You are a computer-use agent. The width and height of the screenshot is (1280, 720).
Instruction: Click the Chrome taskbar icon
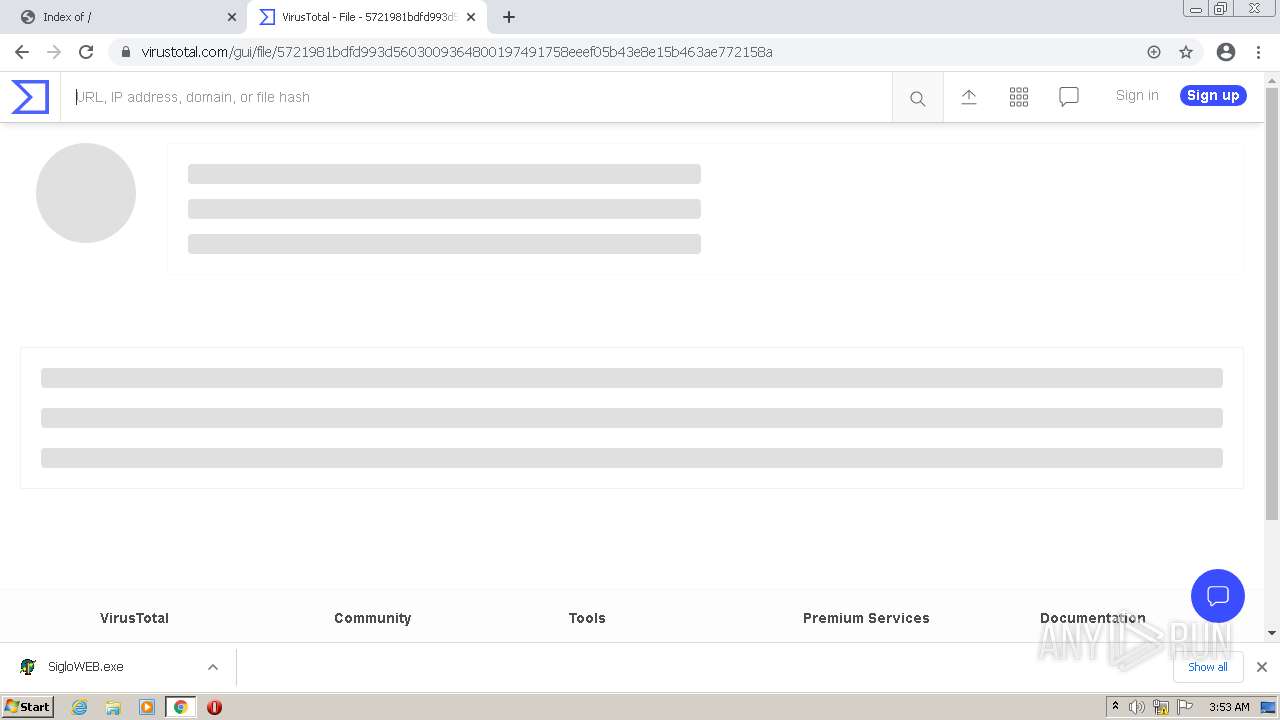180,707
